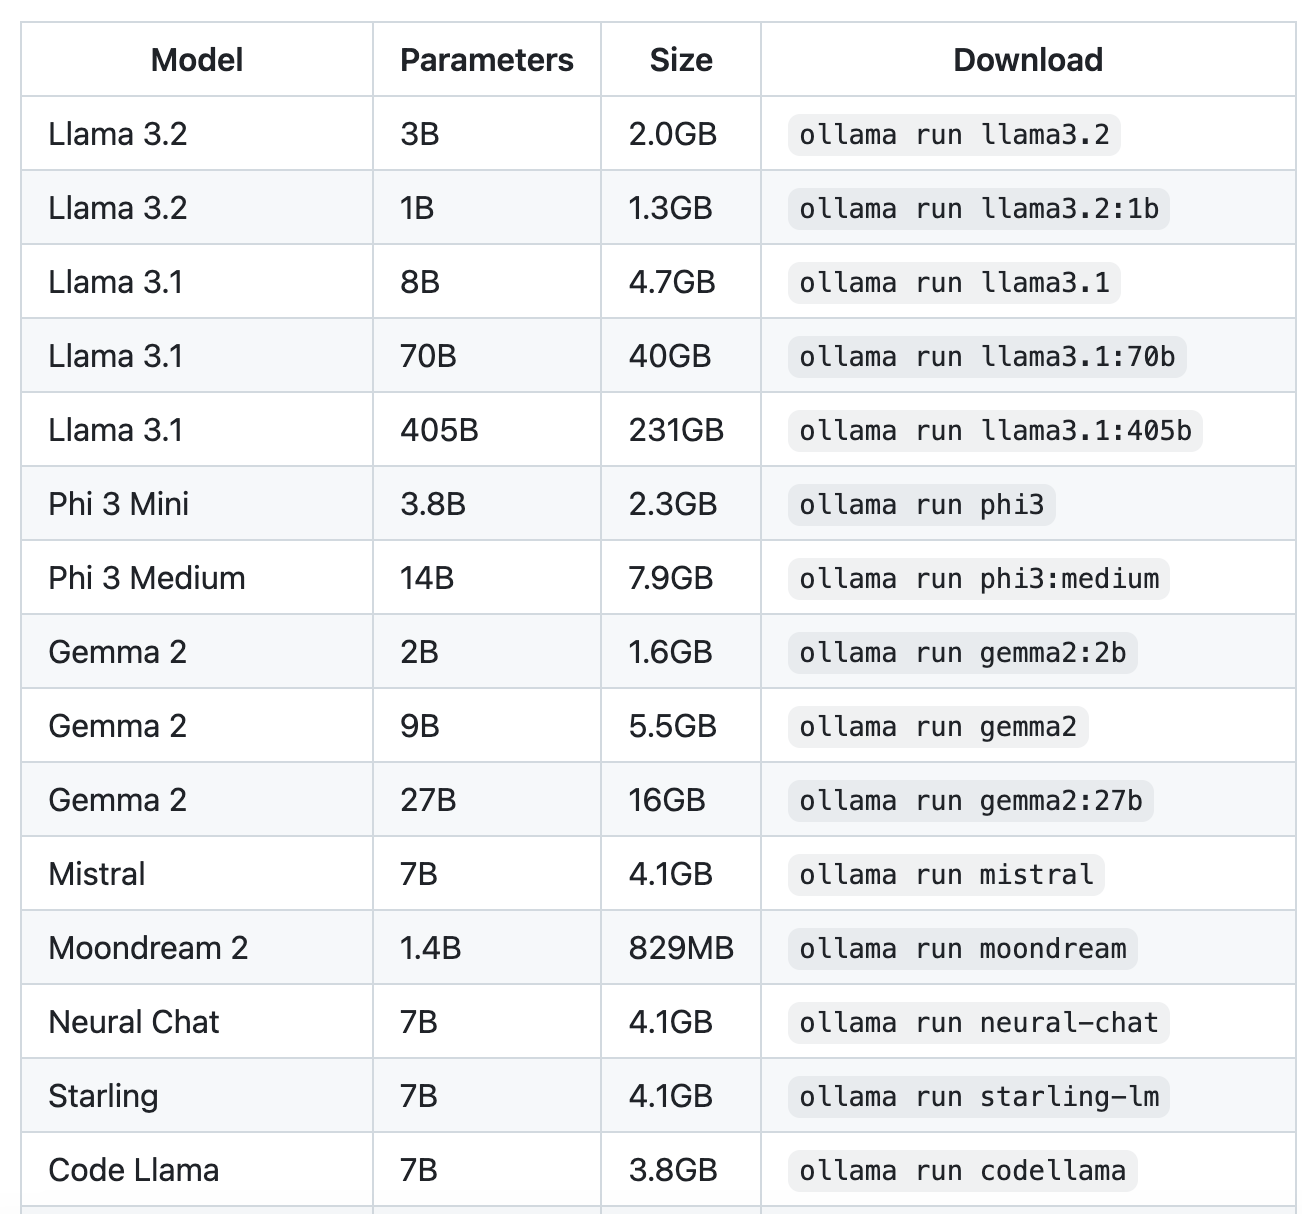Click the 'ollama run neural-chat' snippet
The width and height of the screenshot is (1302, 1214).
tap(978, 1023)
